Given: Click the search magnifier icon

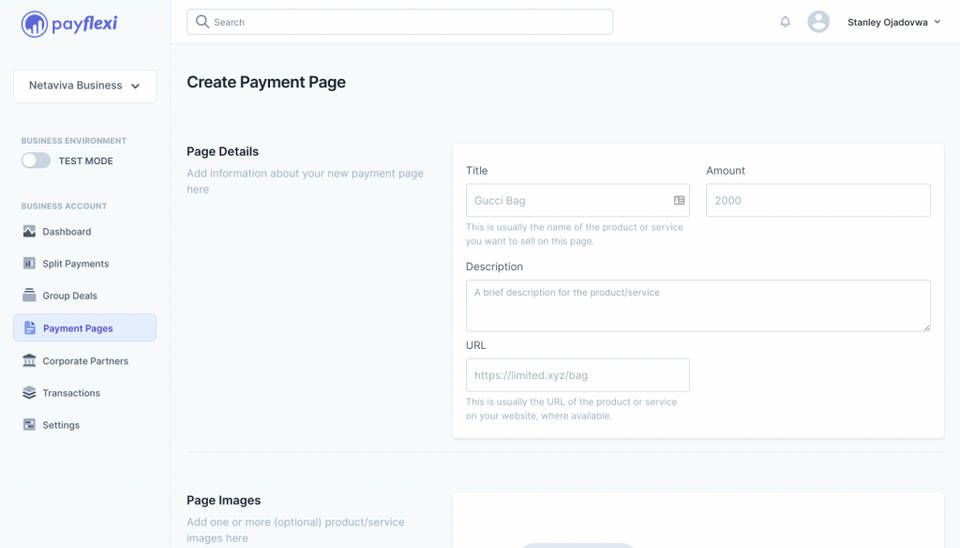Looking at the screenshot, I should (202, 21).
